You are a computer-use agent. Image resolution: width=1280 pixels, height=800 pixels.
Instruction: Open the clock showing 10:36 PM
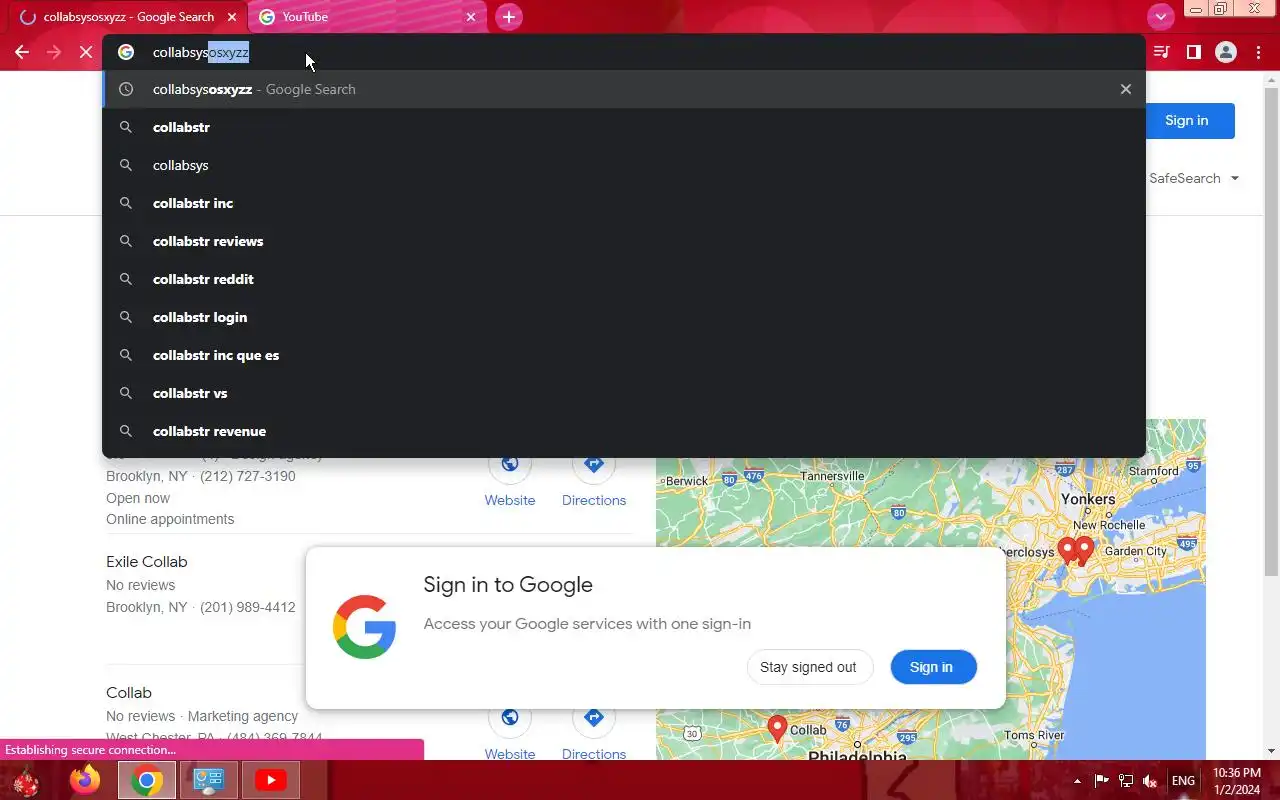click(1237, 781)
